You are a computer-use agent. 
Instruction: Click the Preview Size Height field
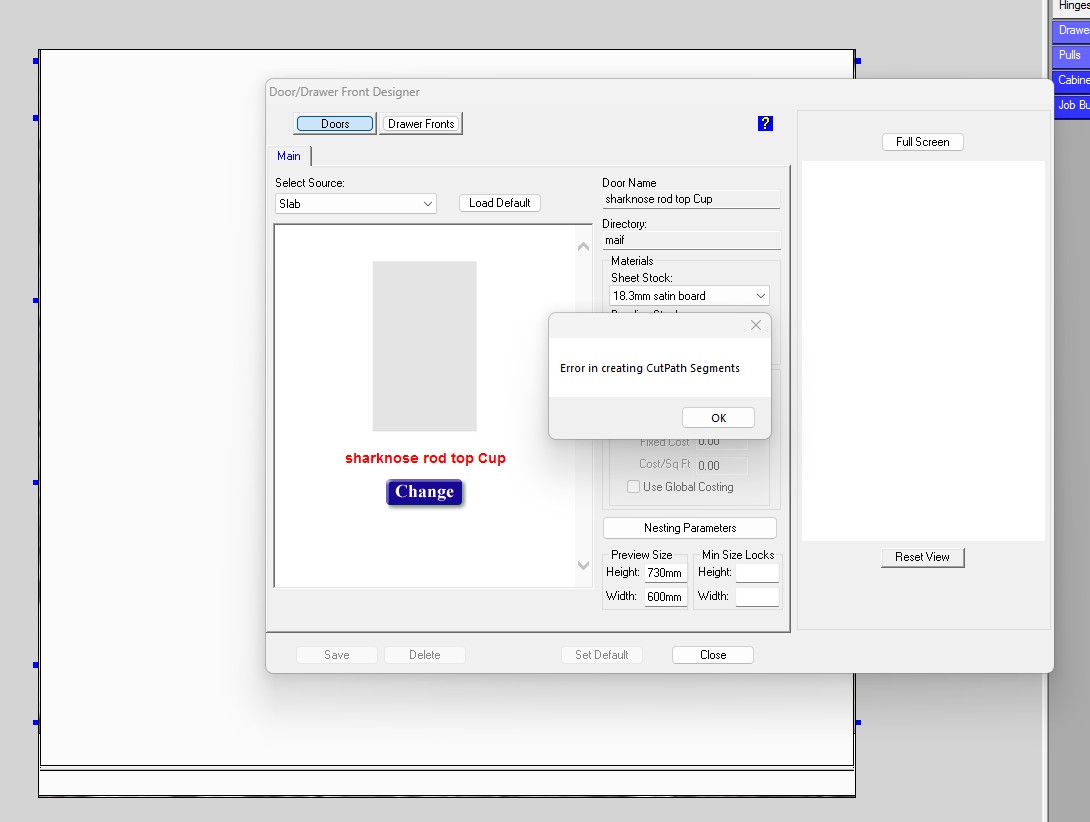click(664, 573)
